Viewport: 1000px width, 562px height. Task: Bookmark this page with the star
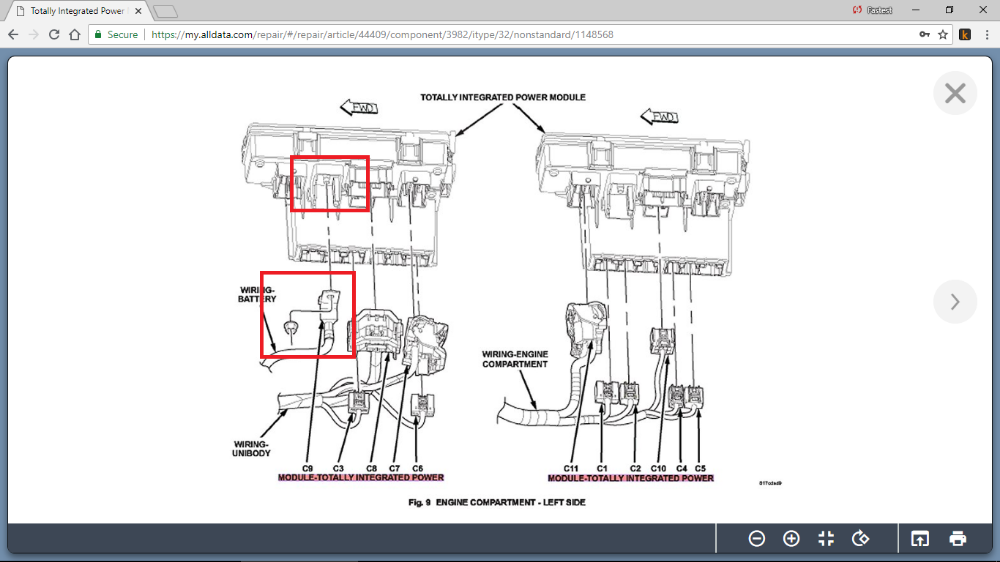(942, 34)
